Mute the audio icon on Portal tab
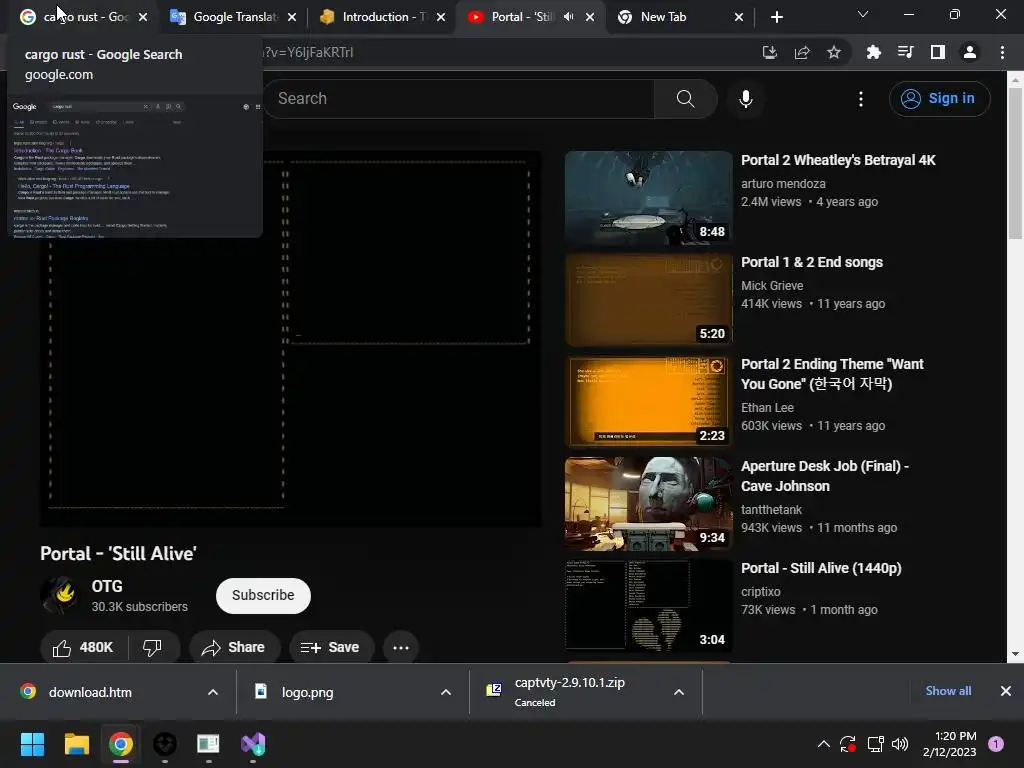The width and height of the screenshot is (1024, 768). click(569, 17)
